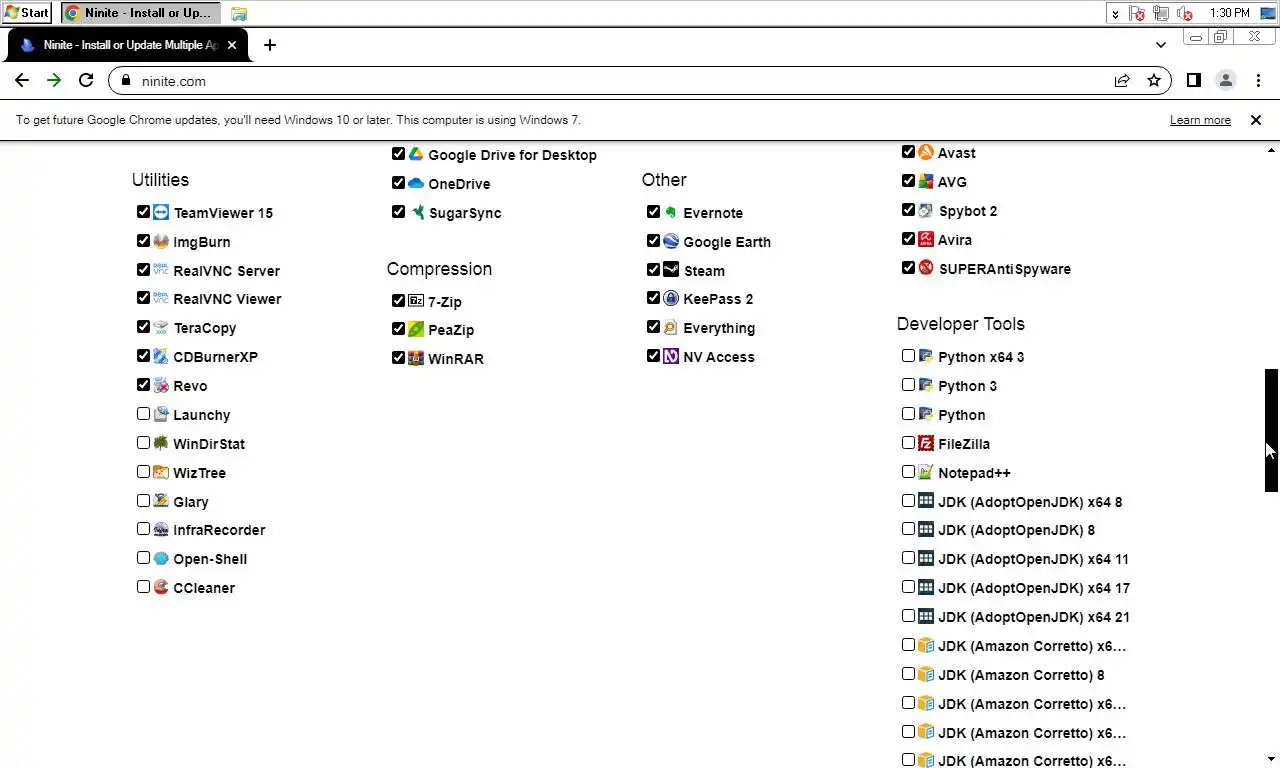Dismiss the Chrome update notification bar
The height and width of the screenshot is (768, 1280).
pyautogui.click(x=1256, y=120)
